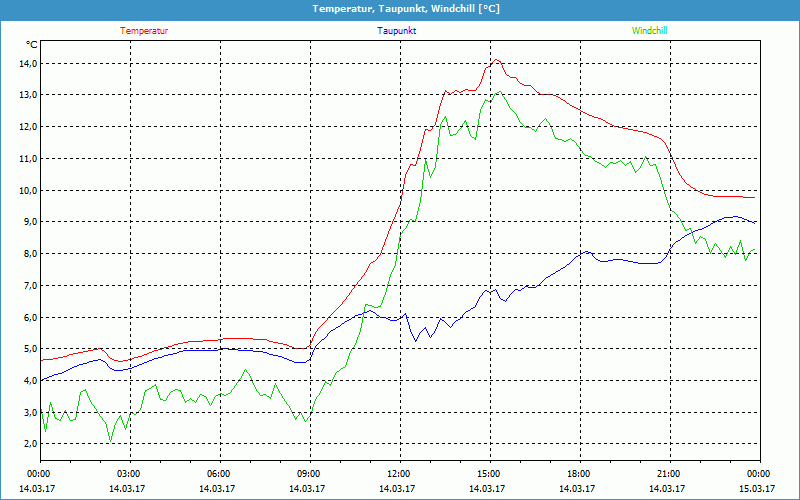
Task: Click the 4,0 y-axis value
Action: tap(30, 381)
